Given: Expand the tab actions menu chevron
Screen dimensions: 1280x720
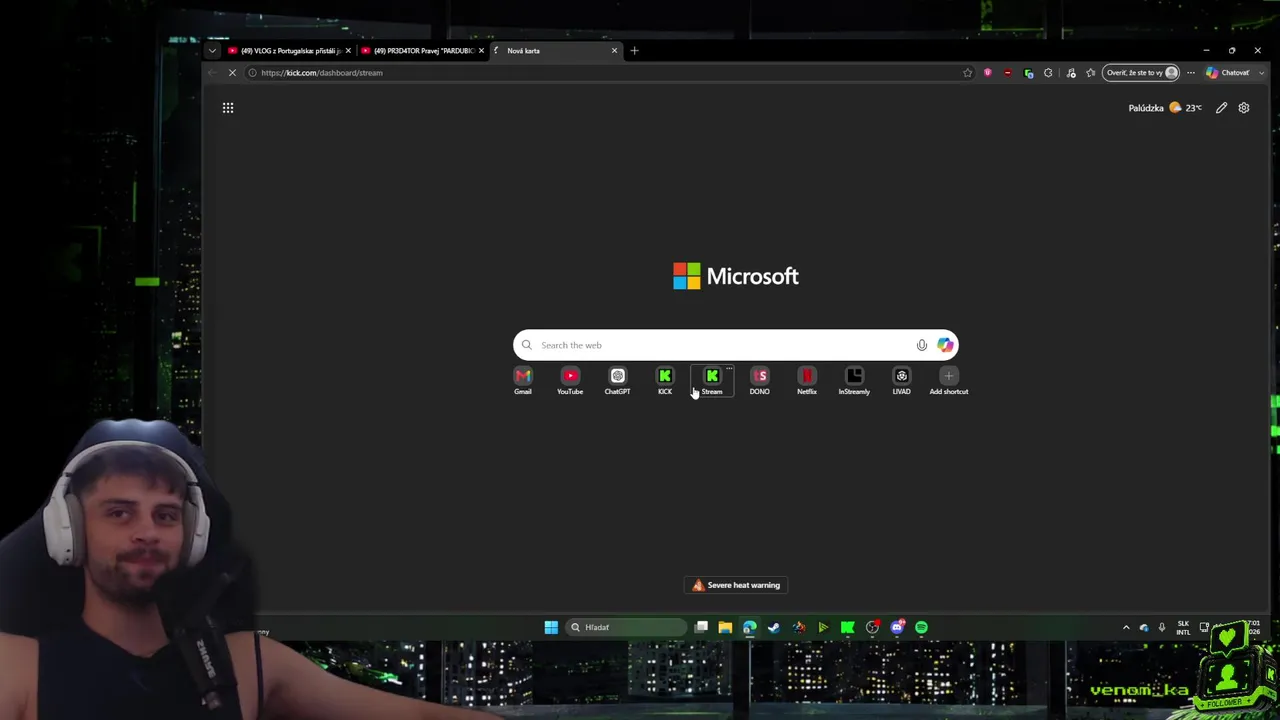Looking at the screenshot, I should click(212, 51).
